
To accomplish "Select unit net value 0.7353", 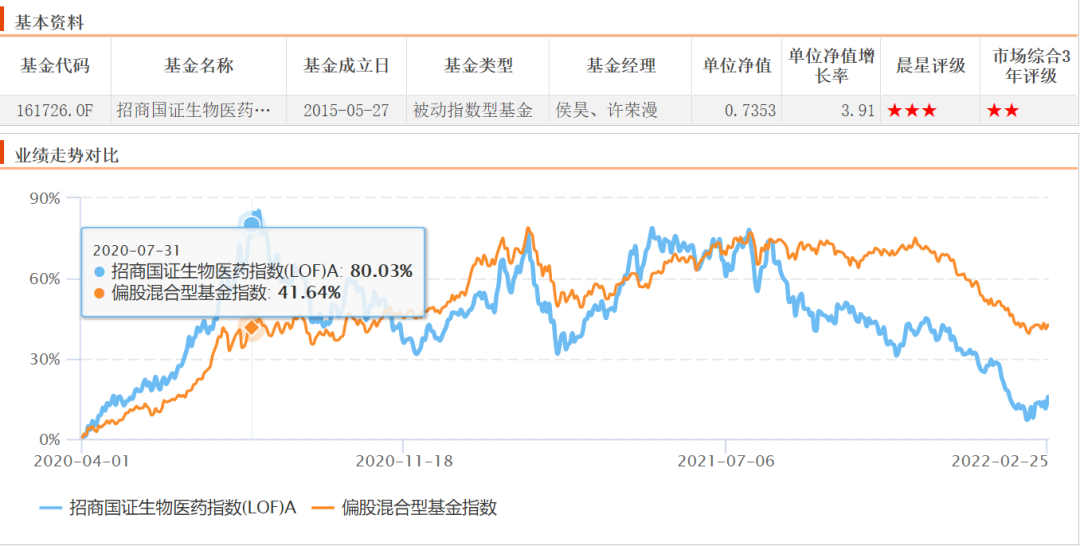I will click(x=749, y=110).
